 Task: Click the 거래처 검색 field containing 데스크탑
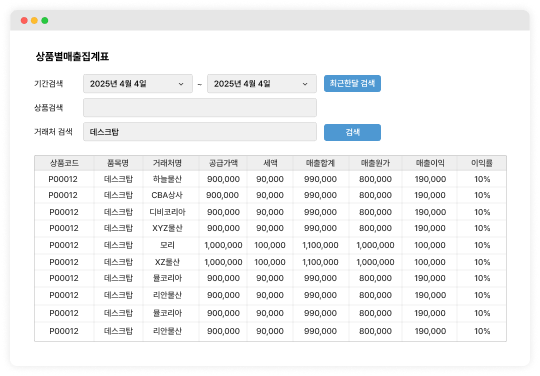(x=200, y=132)
